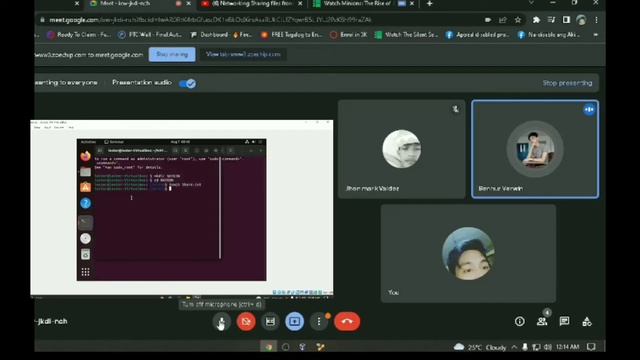
Task: Open the activities icon in Meet
Action: point(587,322)
